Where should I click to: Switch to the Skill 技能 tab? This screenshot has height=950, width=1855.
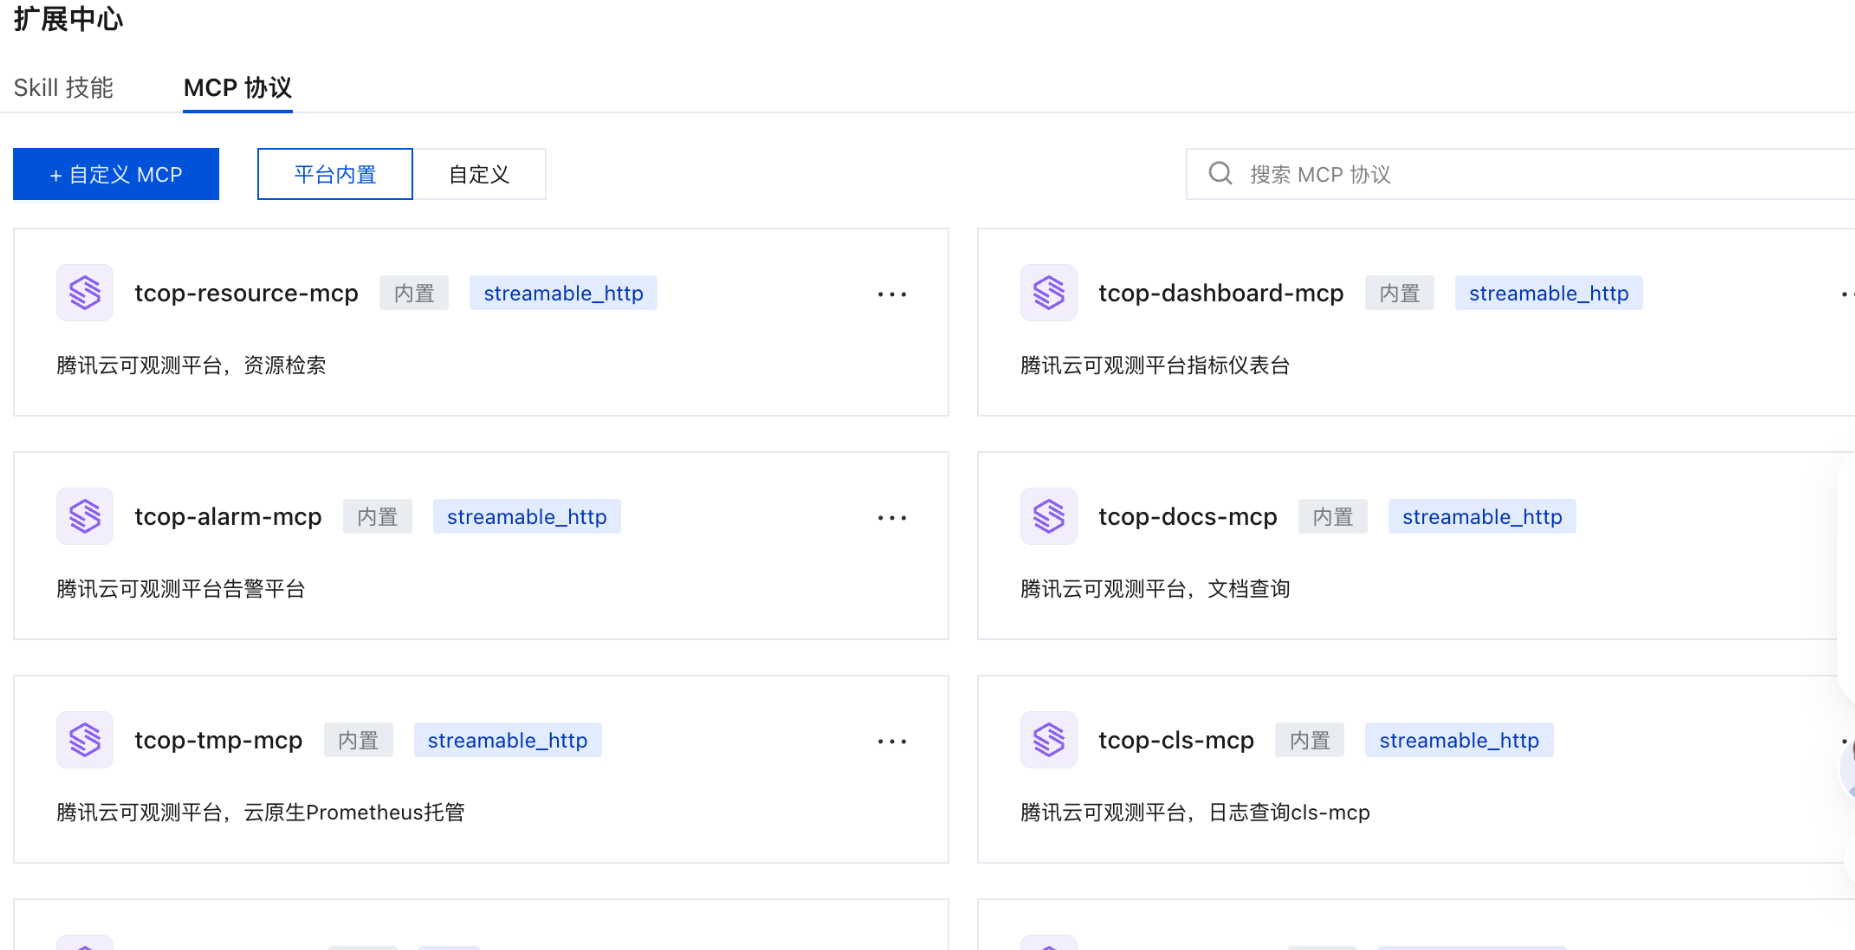(64, 88)
